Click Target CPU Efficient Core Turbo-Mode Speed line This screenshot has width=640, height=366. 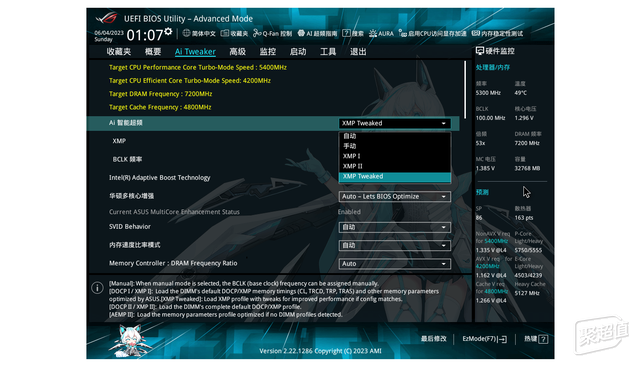(x=190, y=81)
